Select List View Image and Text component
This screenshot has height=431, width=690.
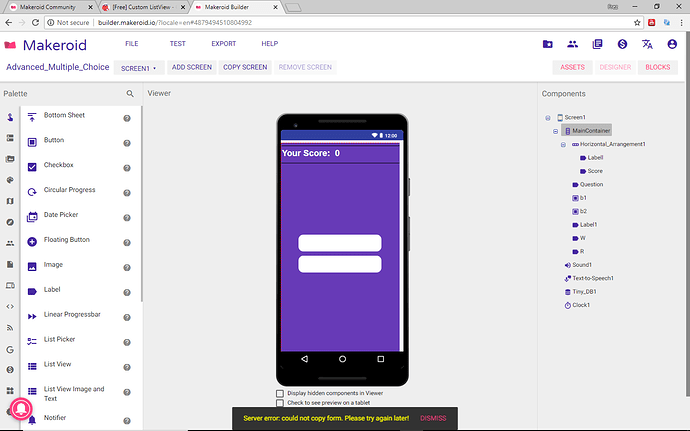74,394
